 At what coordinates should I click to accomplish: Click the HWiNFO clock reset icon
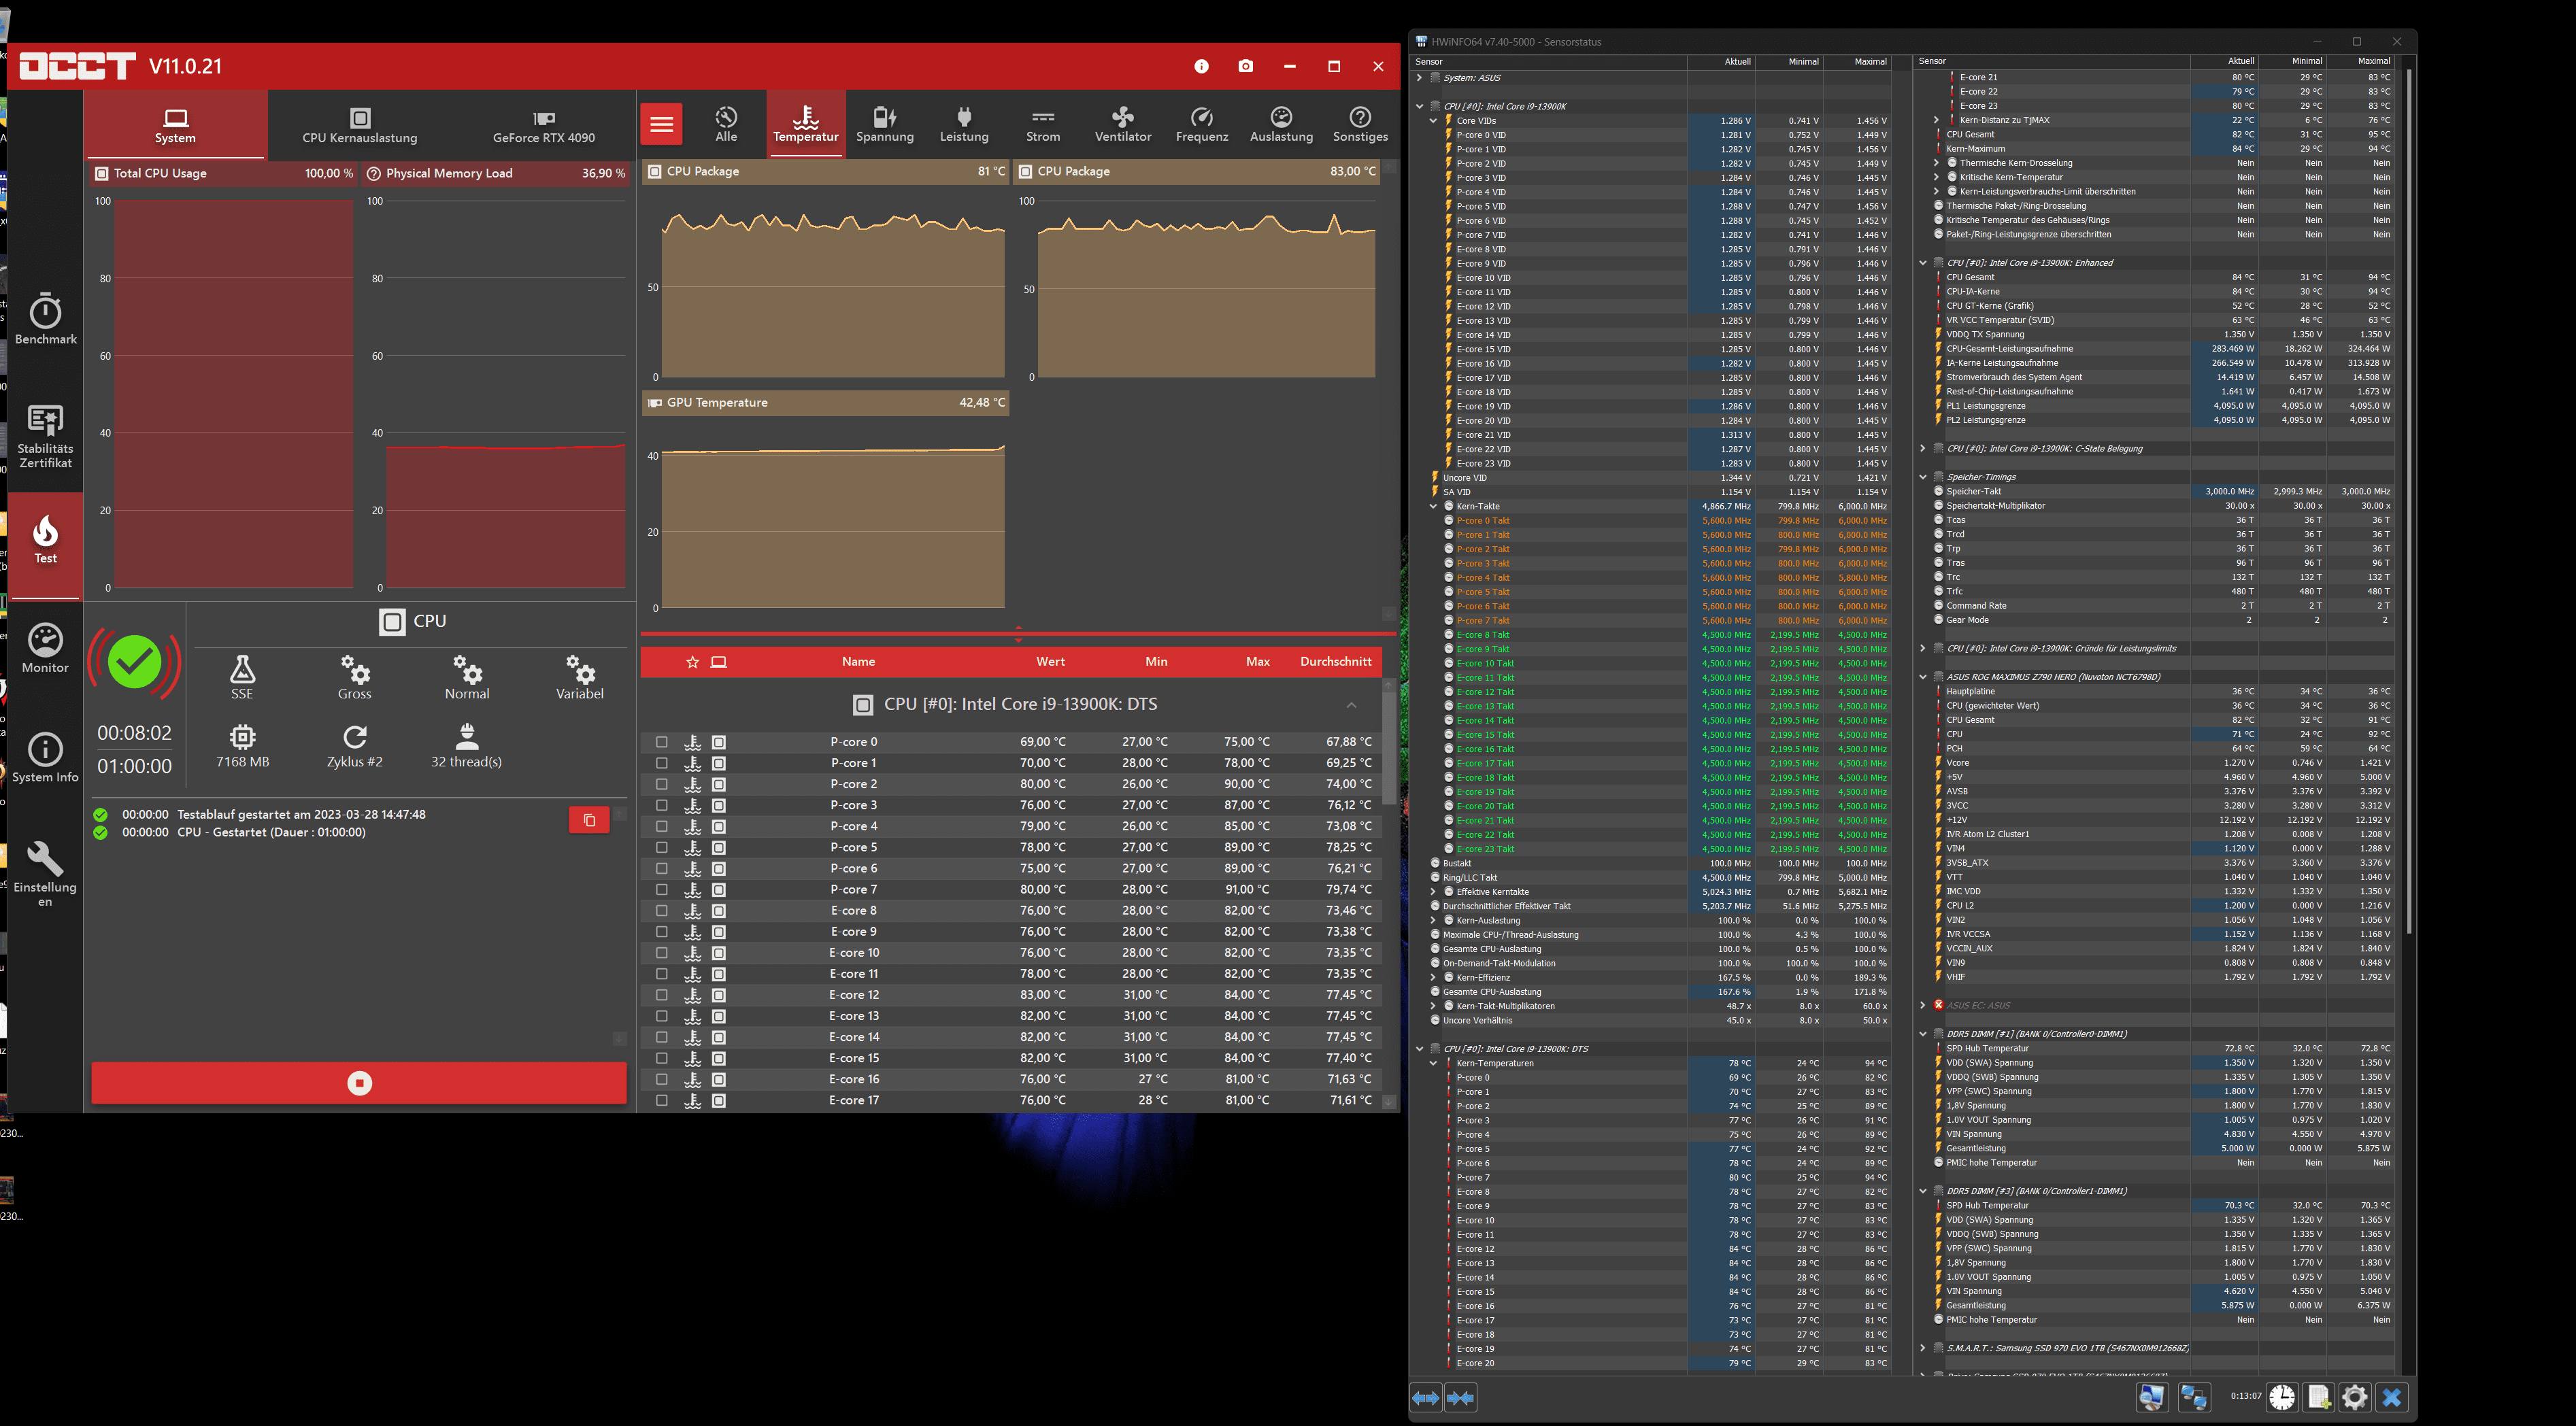tap(2282, 1397)
